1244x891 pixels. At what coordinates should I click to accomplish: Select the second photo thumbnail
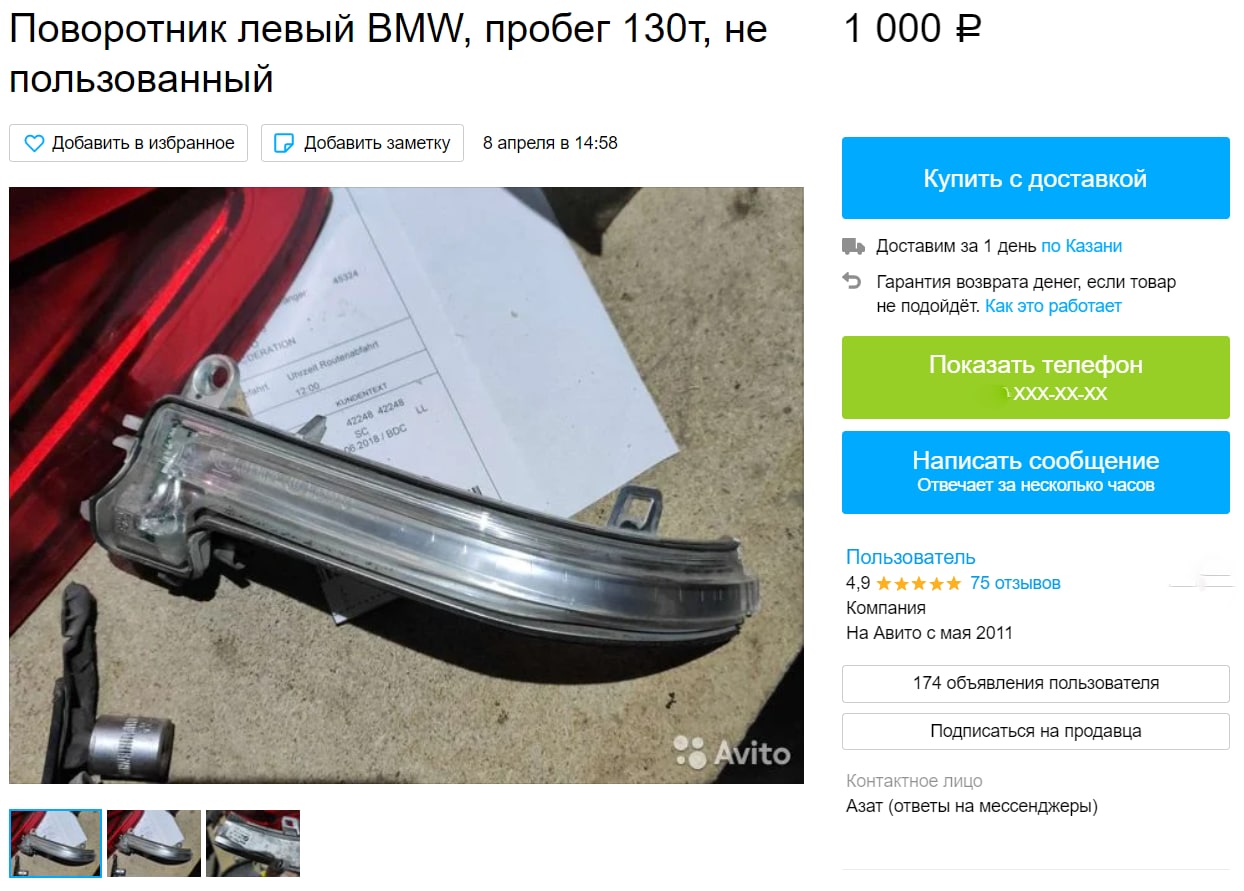[154, 843]
